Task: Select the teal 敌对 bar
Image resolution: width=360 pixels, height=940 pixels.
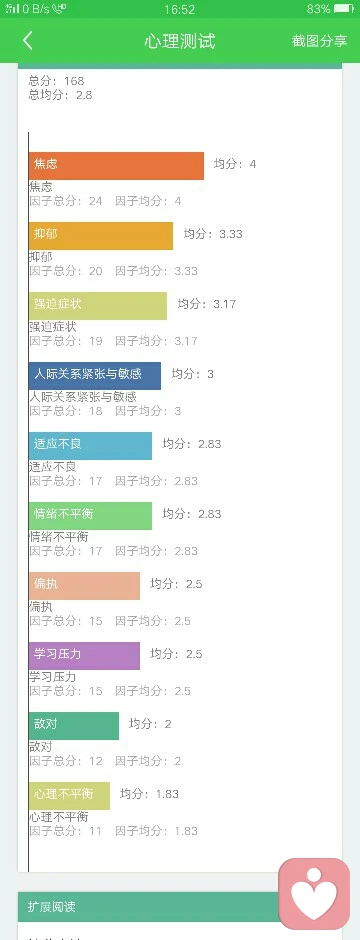Action: 74,726
